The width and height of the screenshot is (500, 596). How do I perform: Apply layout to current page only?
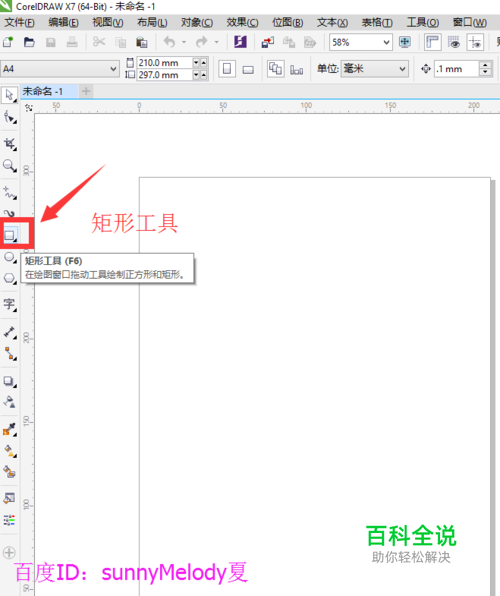coord(297,69)
